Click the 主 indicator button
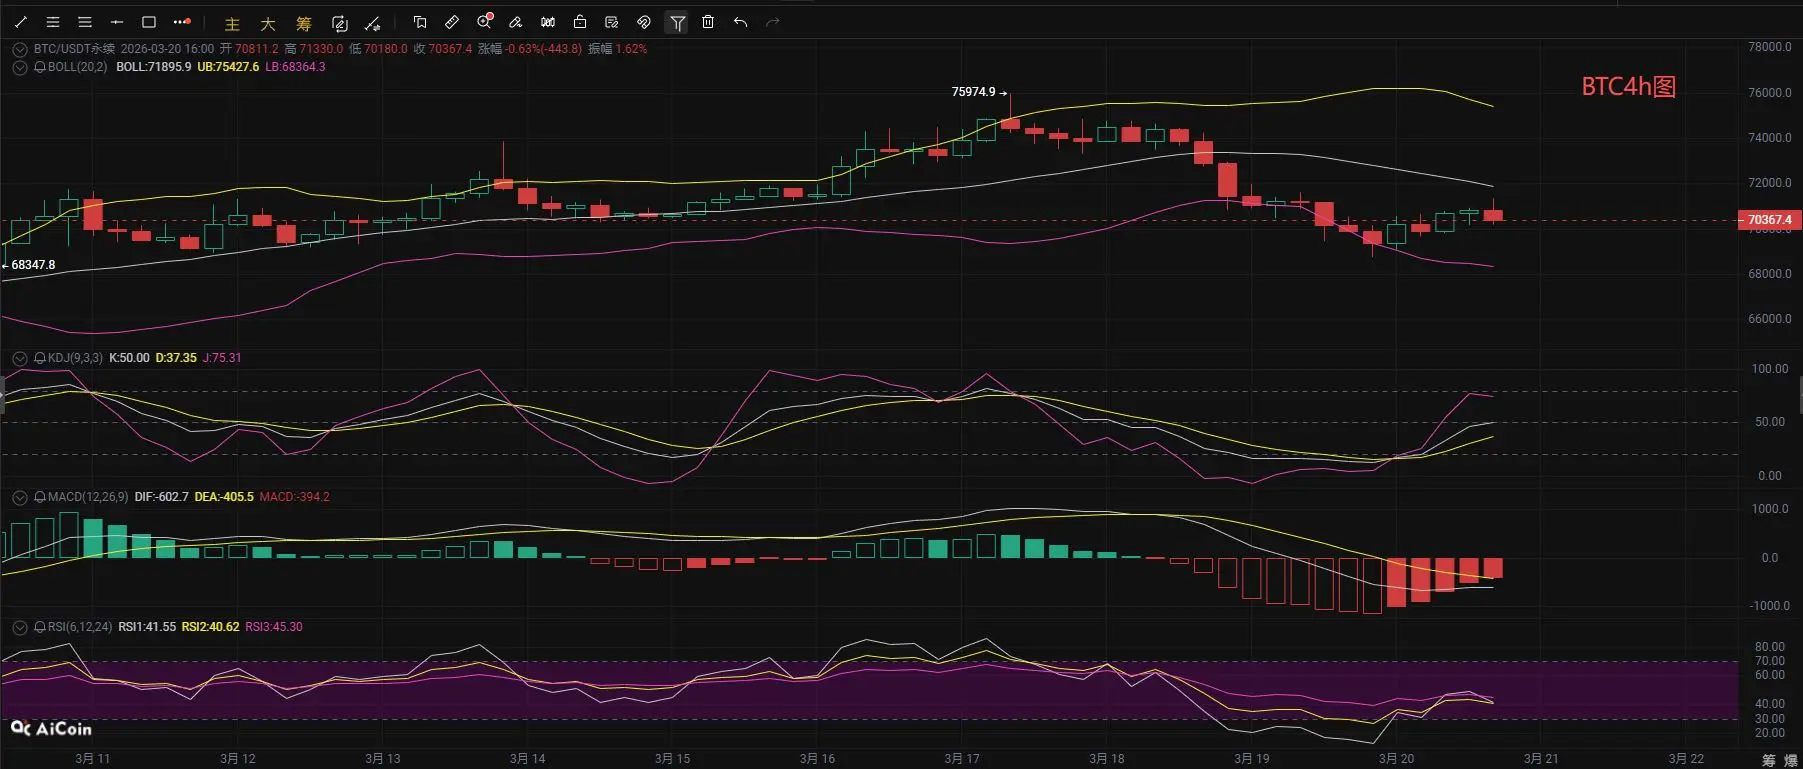Screen dimensions: 1803x769 click(232, 23)
